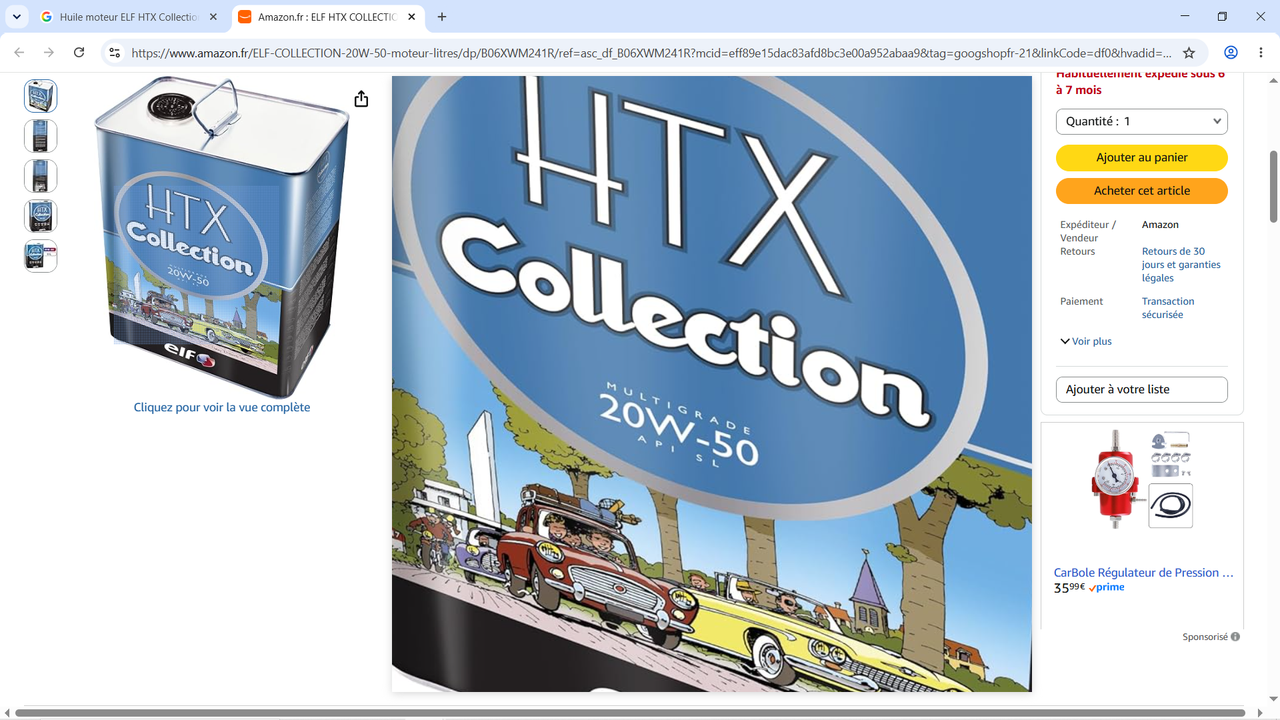Screen dimensions: 1280x720
Task: Click 'Cliquez pour voir la vue complète'
Action: (x=222, y=407)
